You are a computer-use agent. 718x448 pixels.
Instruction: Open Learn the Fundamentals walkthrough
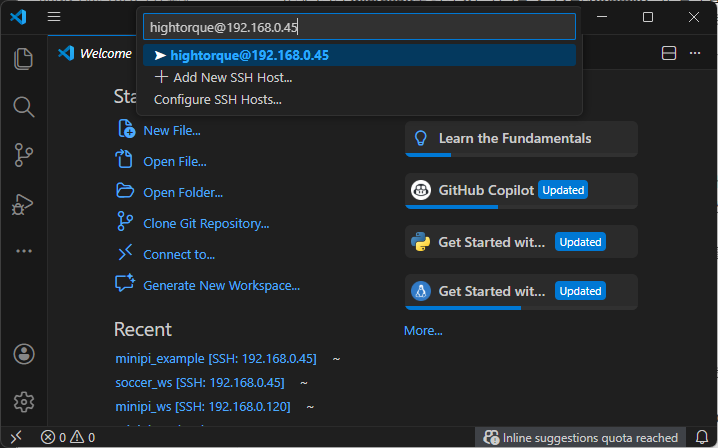pyautogui.click(x=521, y=139)
